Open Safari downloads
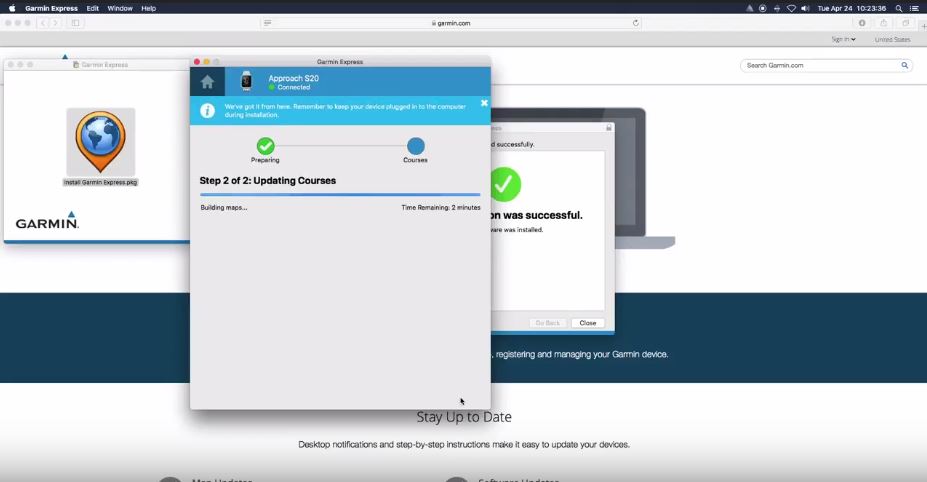The width and height of the screenshot is (927, 482). 862,23
